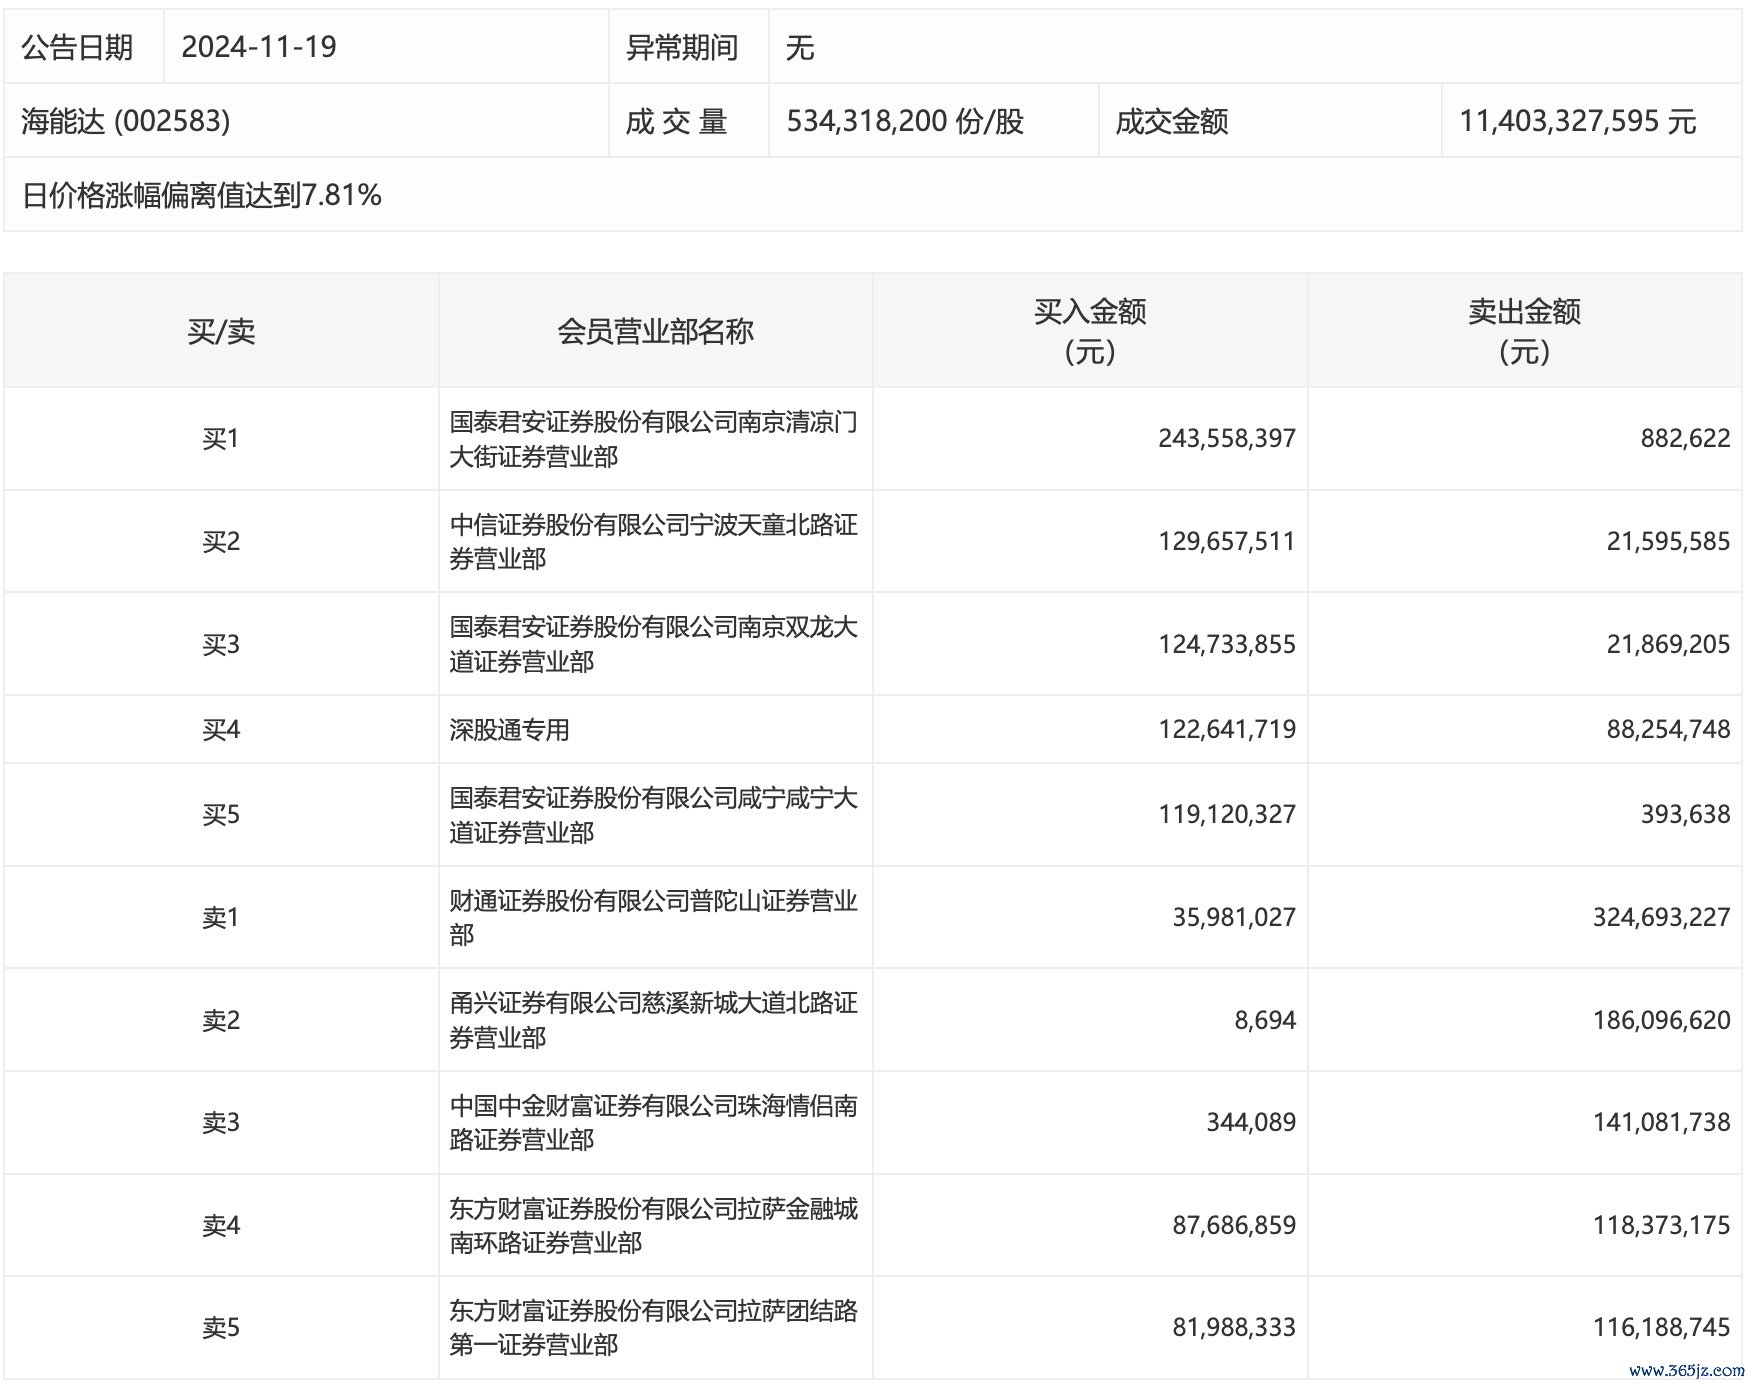This screenshot has height=1386, width=1752.
Task: Select the 卖4 row label
Action: click(221, 1226)
